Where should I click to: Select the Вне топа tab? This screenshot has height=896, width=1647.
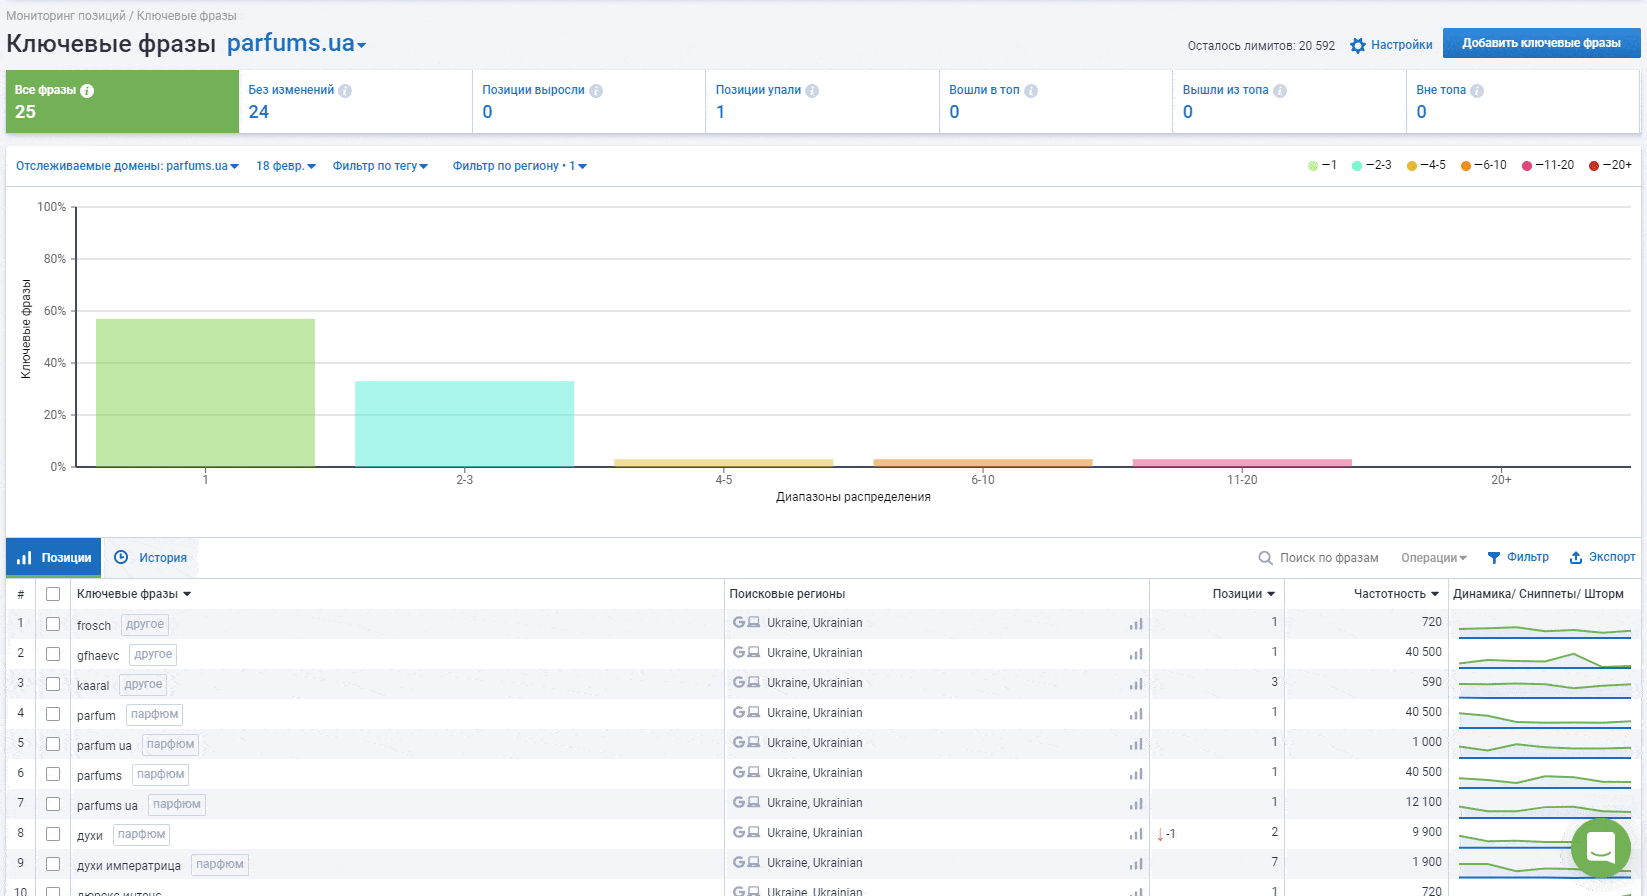click(x=1522, y=101)
